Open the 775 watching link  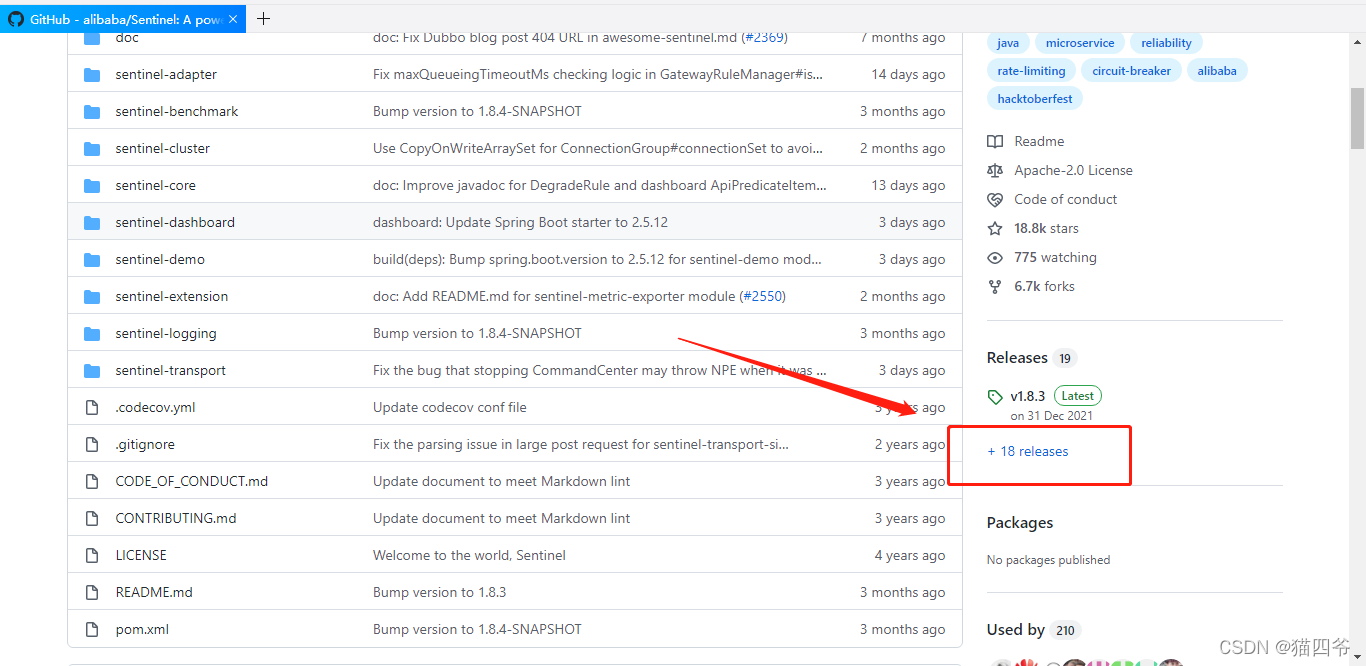point(1055,258)
